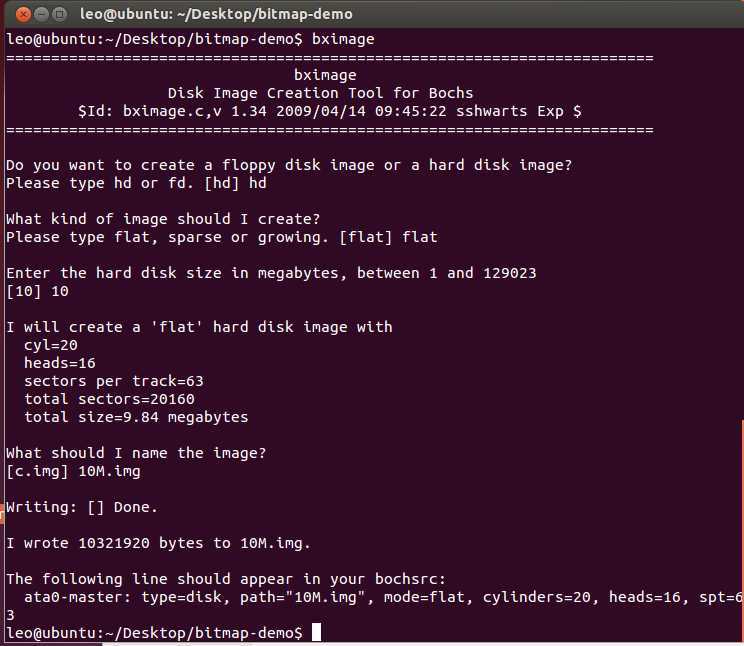Click the total sectors=20160 line
This screenshot has height=646, width=744.
(x=109, y=399)
